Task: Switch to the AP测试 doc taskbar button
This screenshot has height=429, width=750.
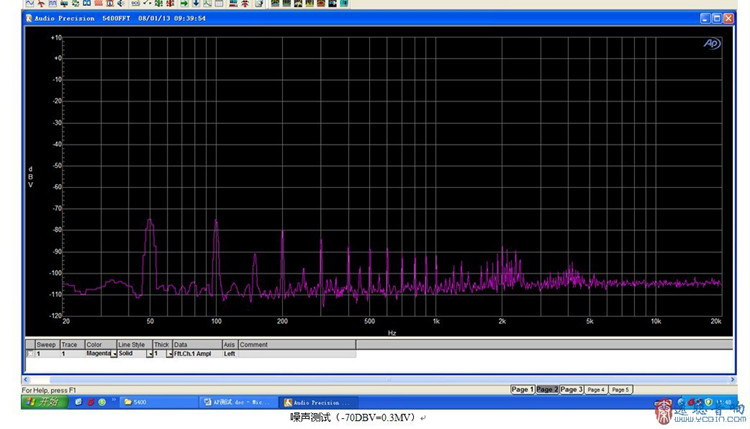Action: [x=238, y=402]
